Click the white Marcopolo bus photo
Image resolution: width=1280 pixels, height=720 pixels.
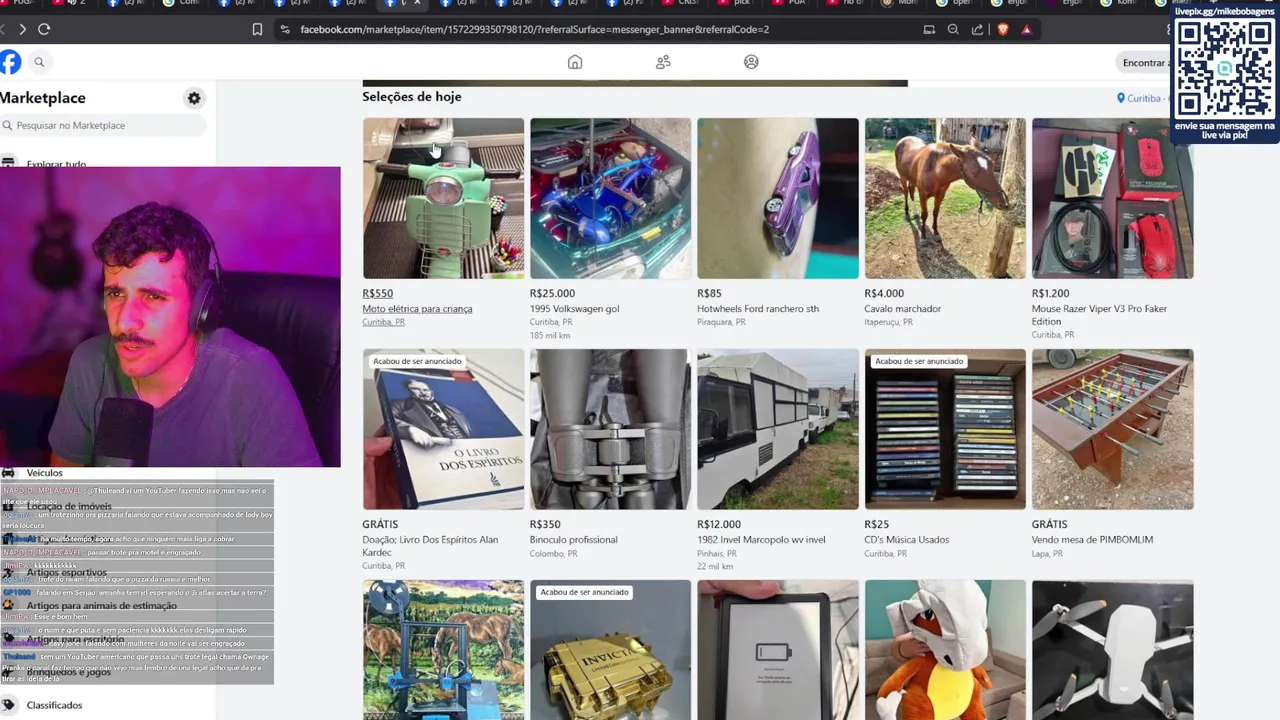click(x=778, y=429)
